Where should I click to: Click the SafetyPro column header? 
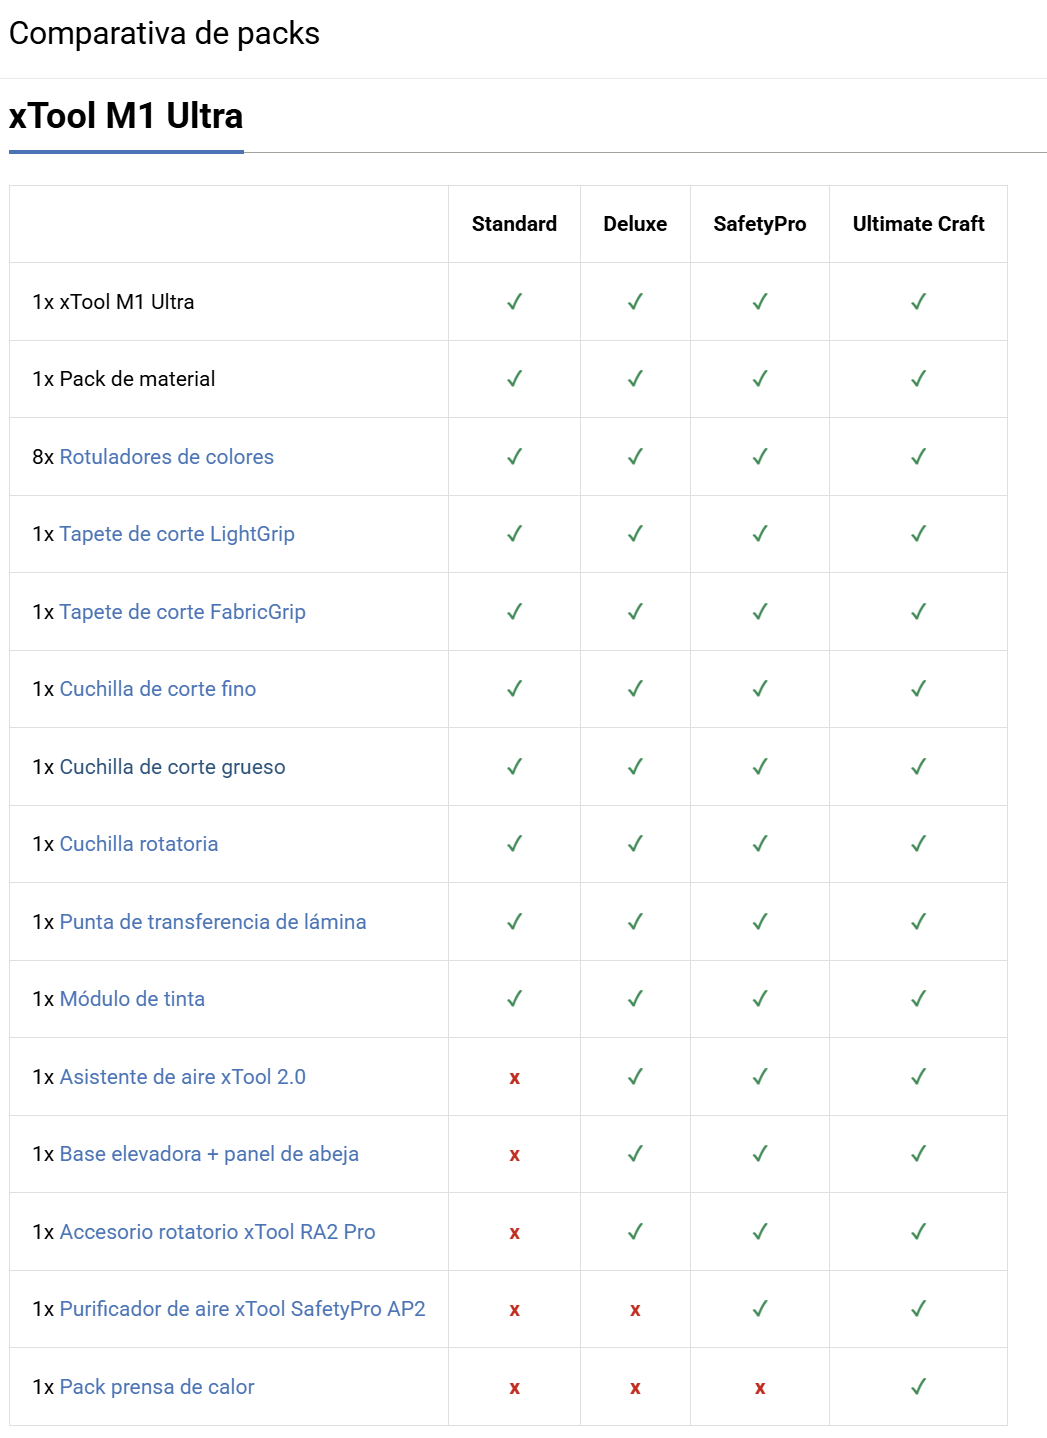pyautogui.click(x=760, y=224)
